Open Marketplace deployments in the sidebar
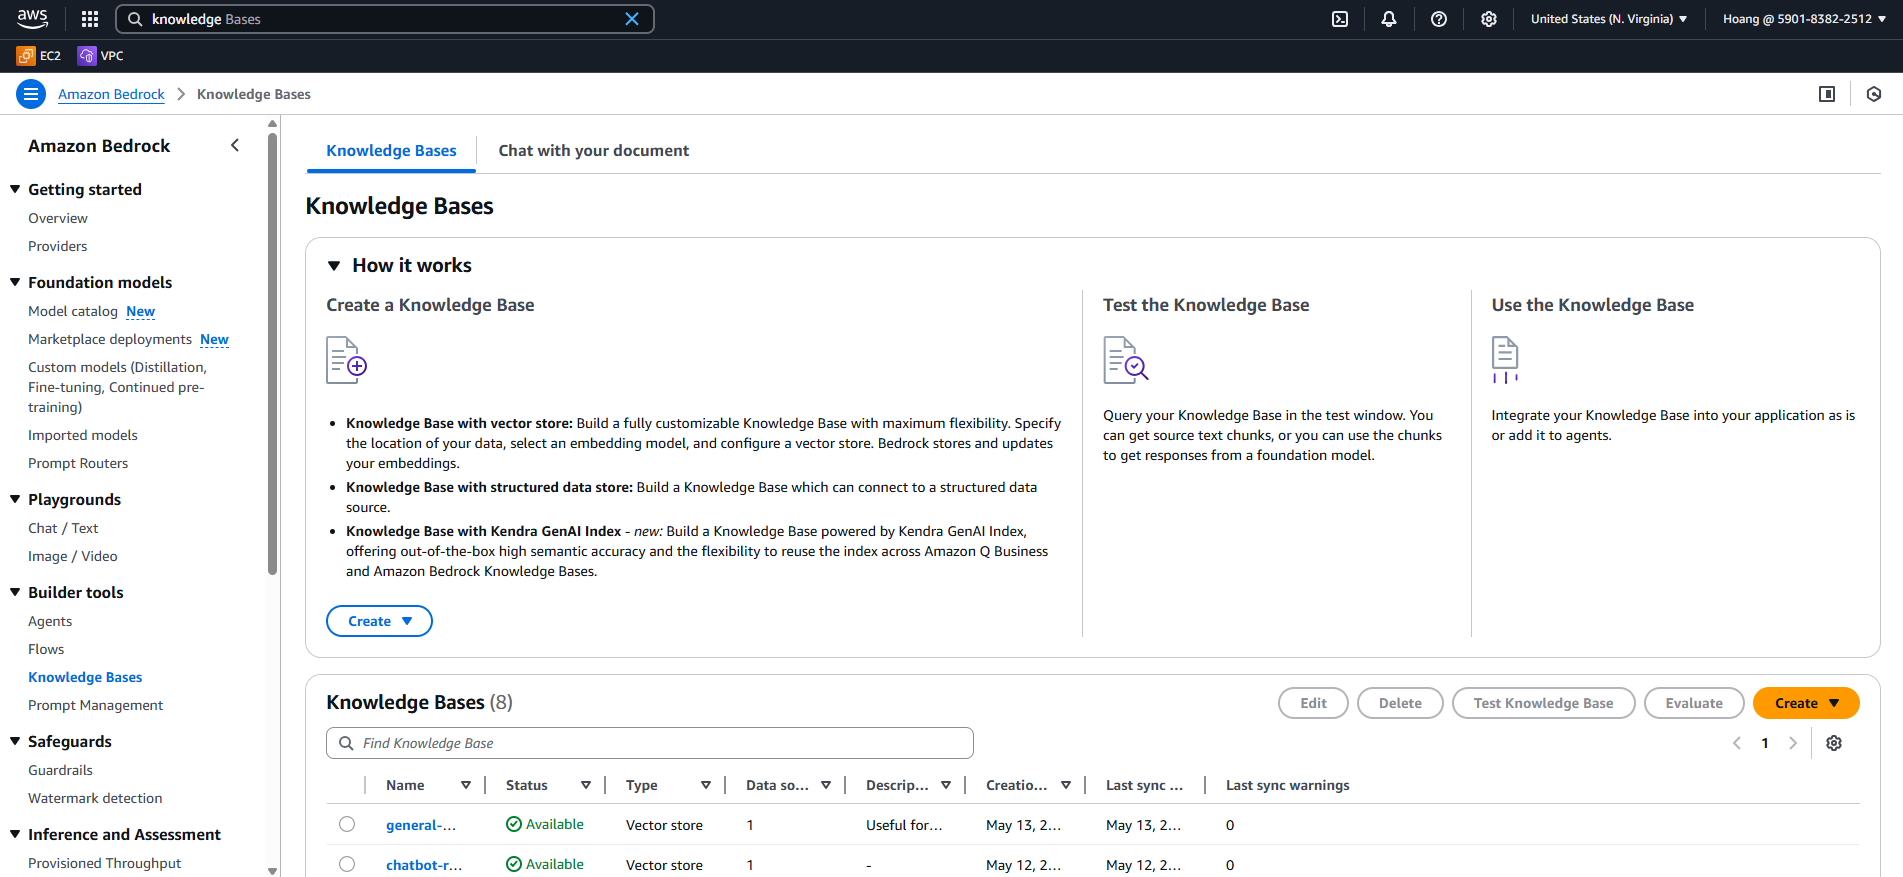Screen dimensions: 1903x877 point(110,339)
